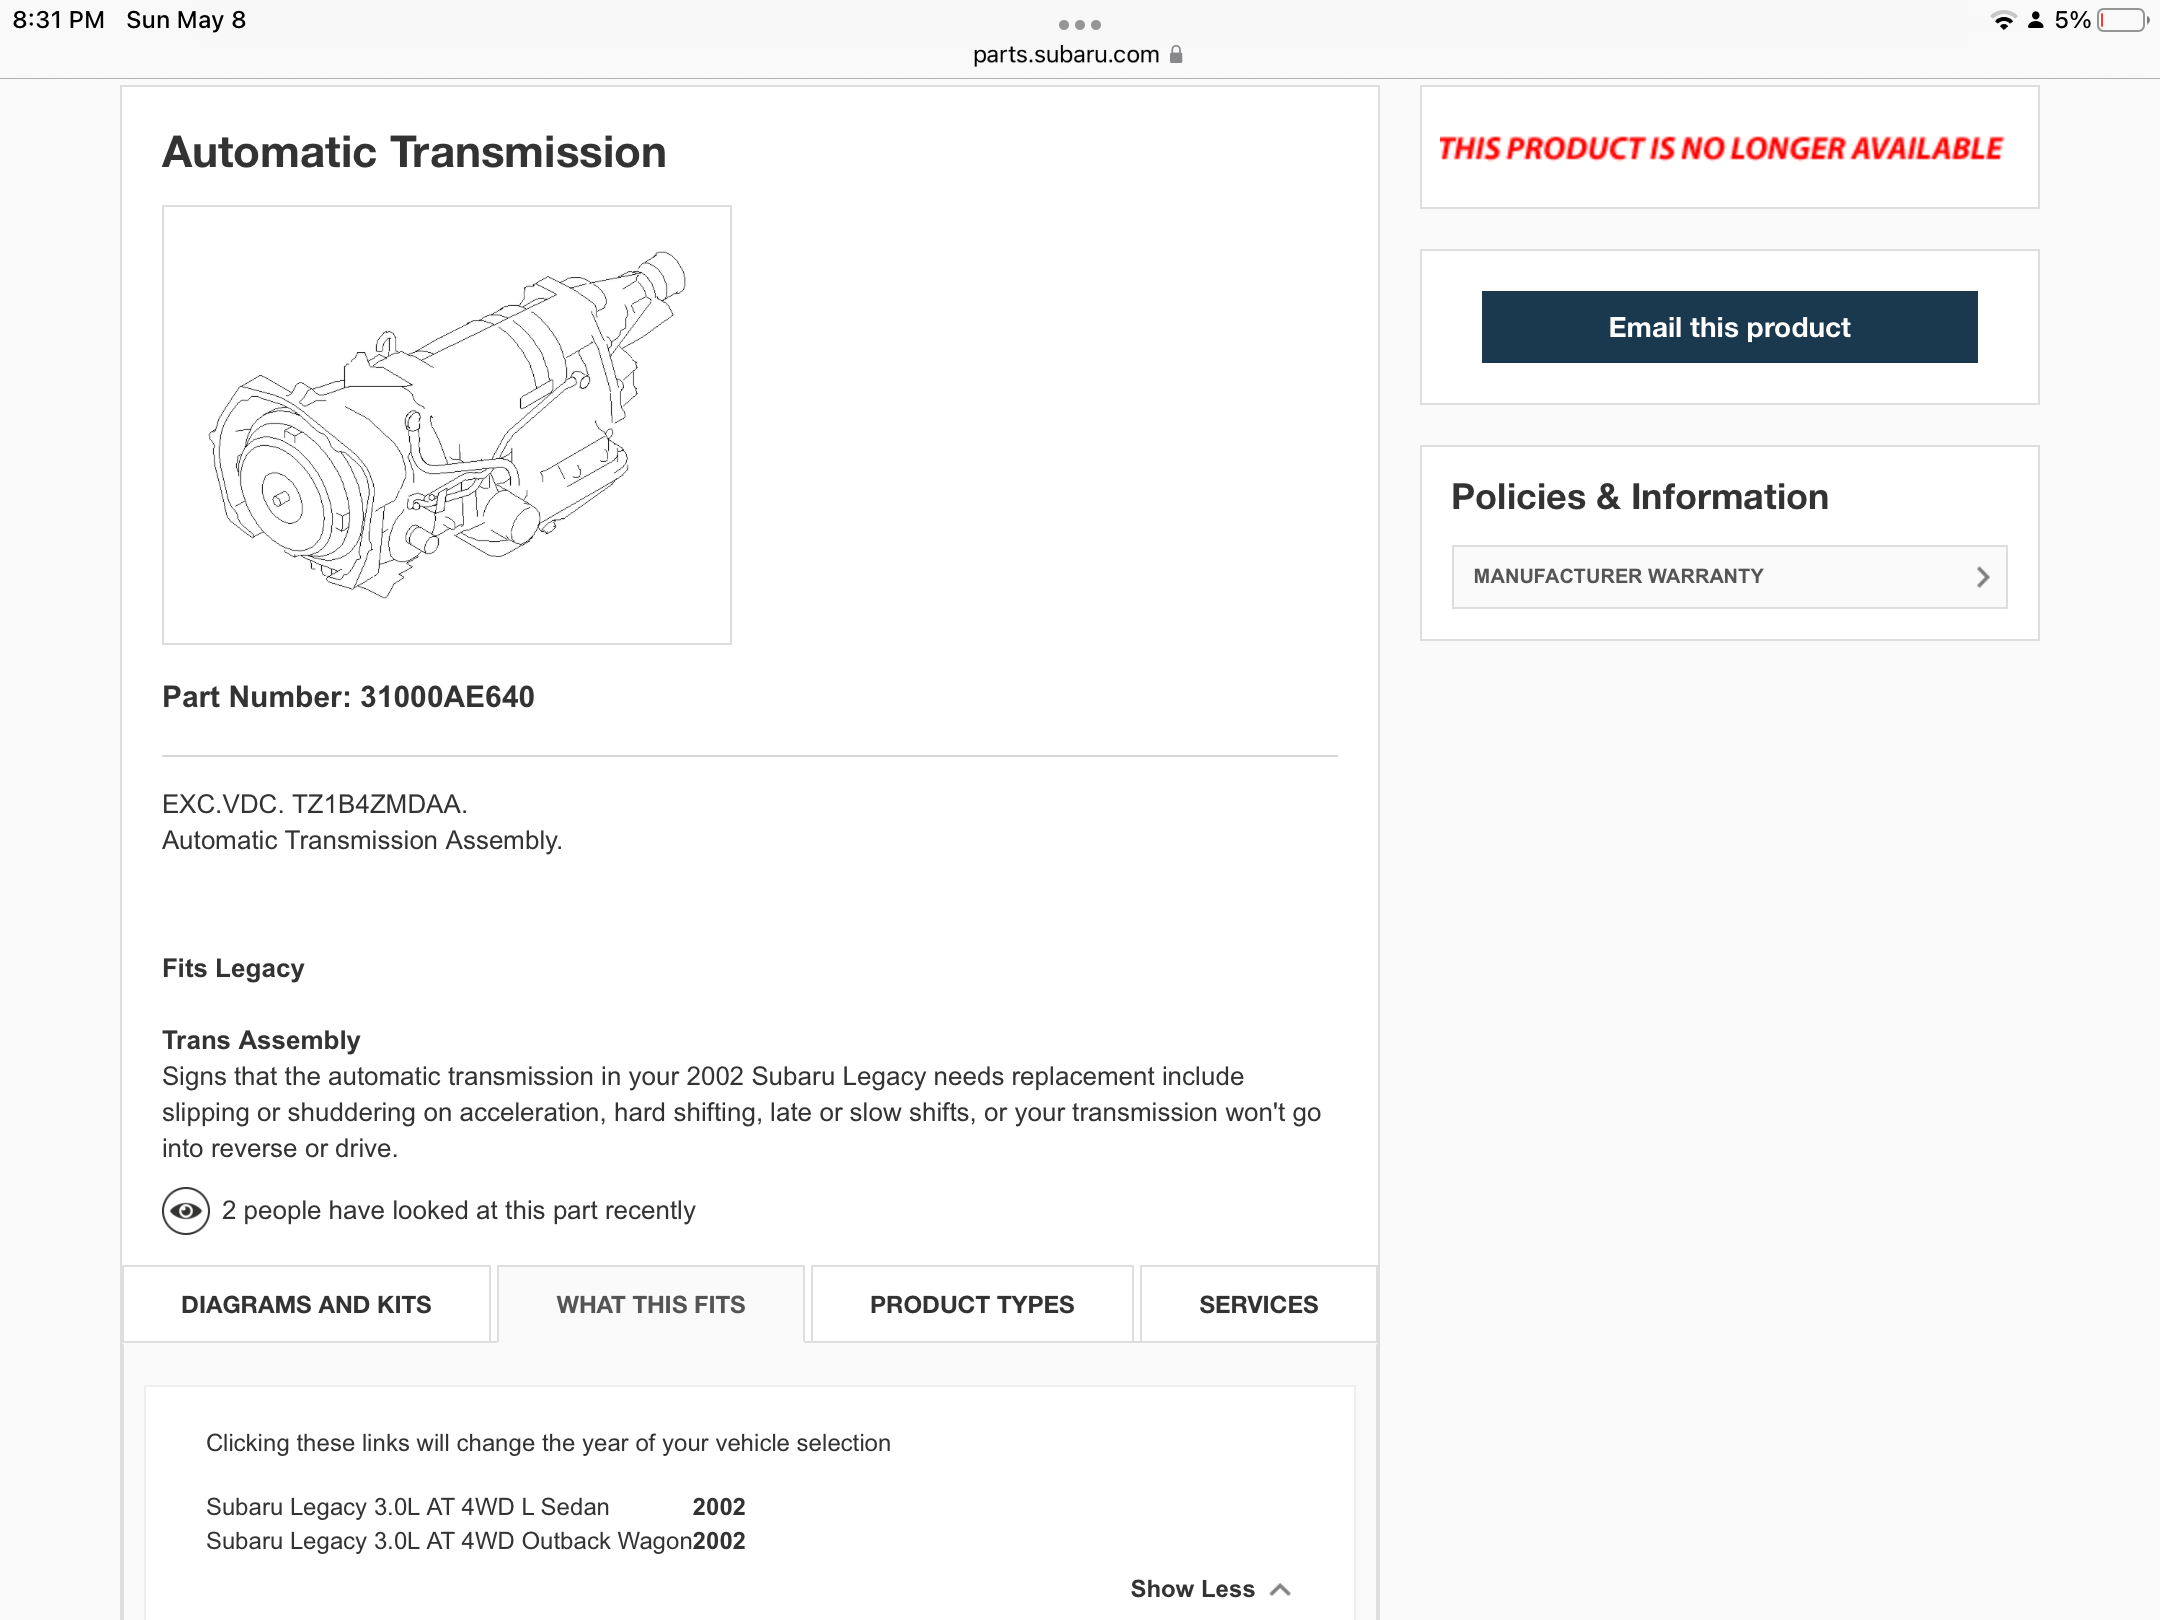Select Subaru Legacy 3.0L L Sedan link
The height and width of the screenshot is (1620, 2160).
408,1507
